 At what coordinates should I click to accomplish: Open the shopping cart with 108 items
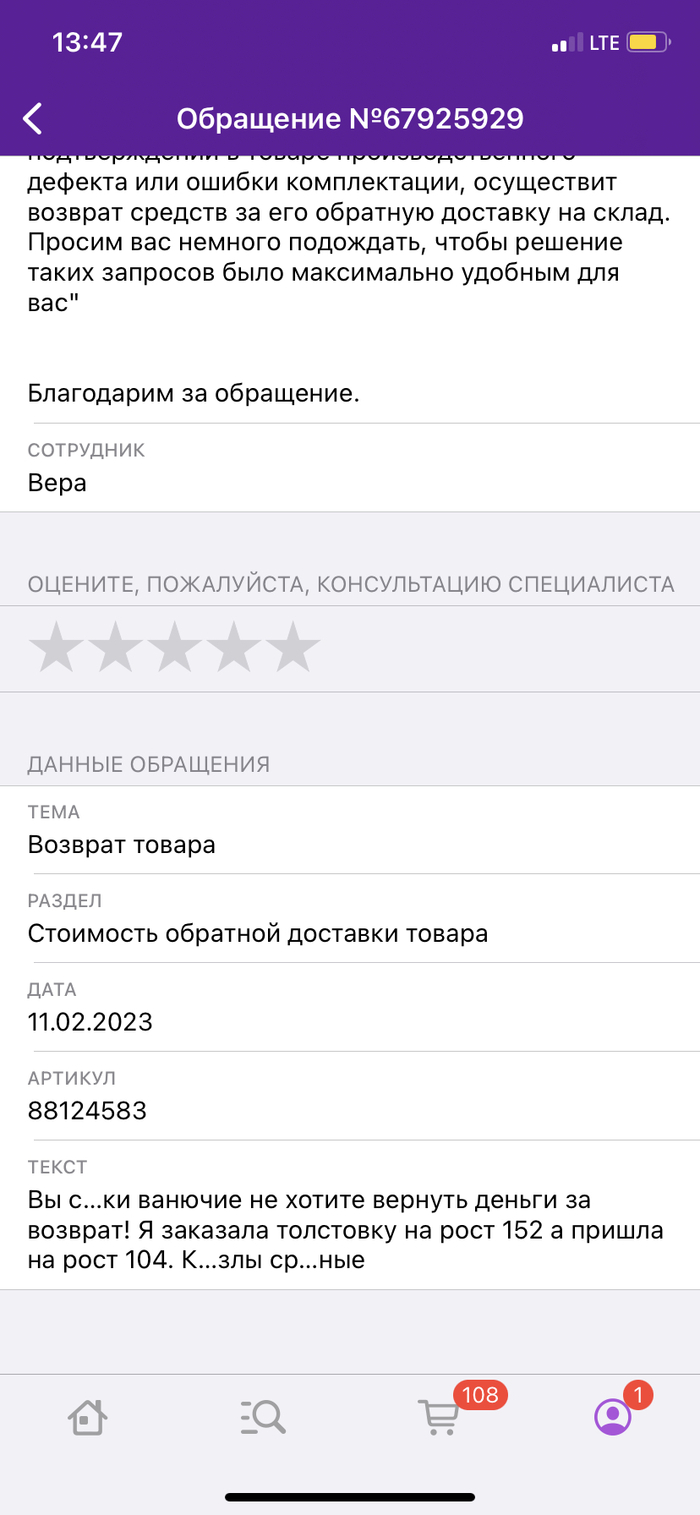(438, 1416)
